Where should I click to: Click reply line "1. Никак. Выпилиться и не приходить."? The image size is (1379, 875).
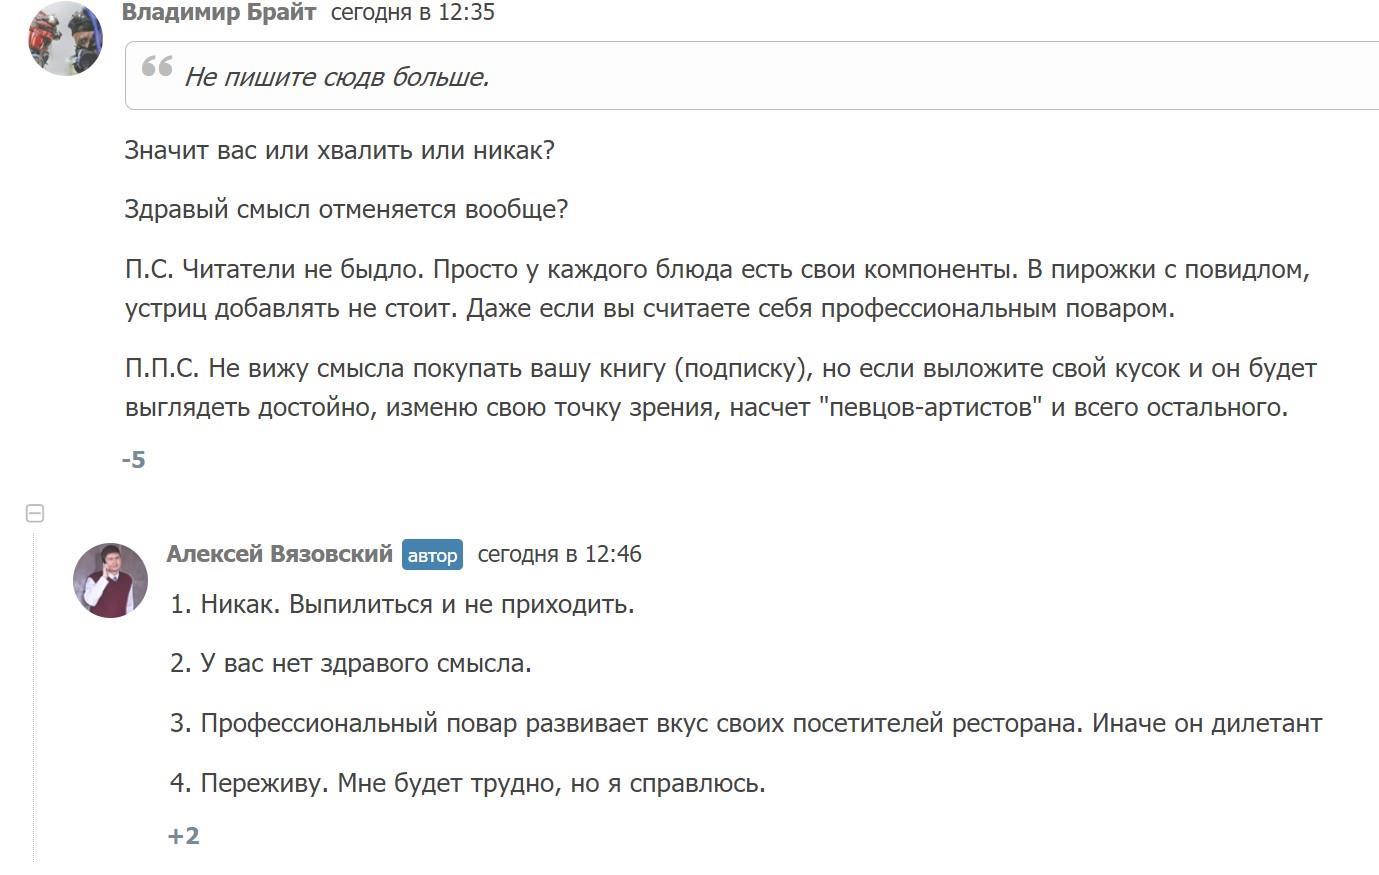(x=402, y=604)
